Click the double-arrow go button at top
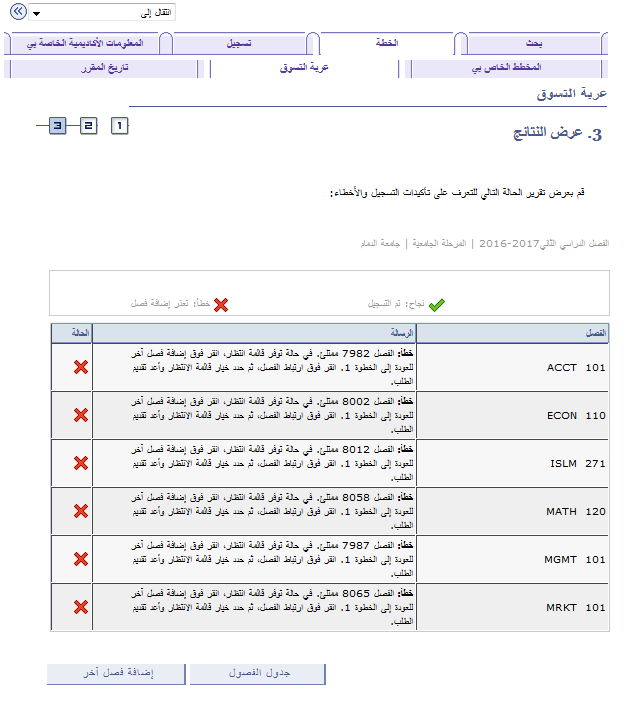The image size is (632, 714). pos(18,13)
